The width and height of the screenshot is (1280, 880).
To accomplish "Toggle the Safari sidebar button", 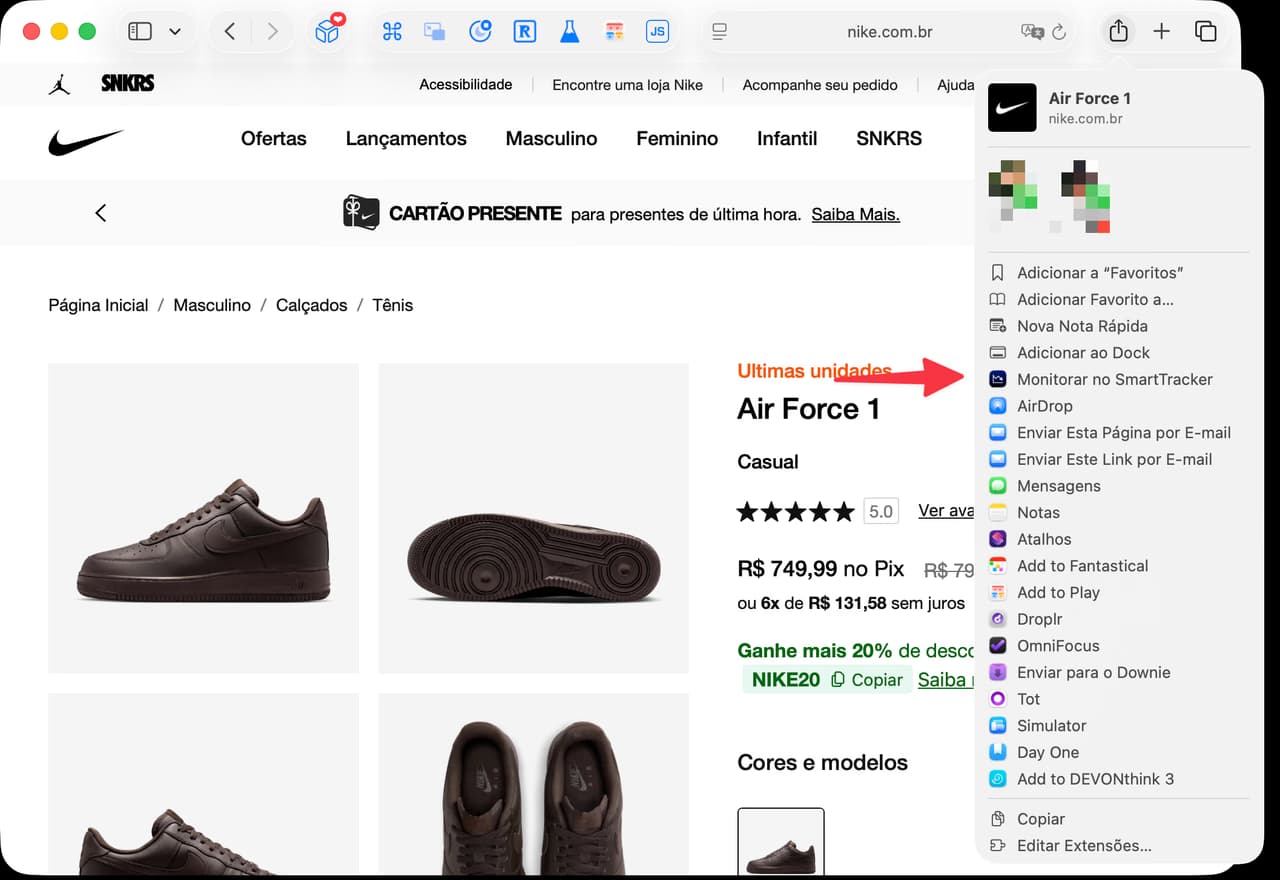I will 140,32.
